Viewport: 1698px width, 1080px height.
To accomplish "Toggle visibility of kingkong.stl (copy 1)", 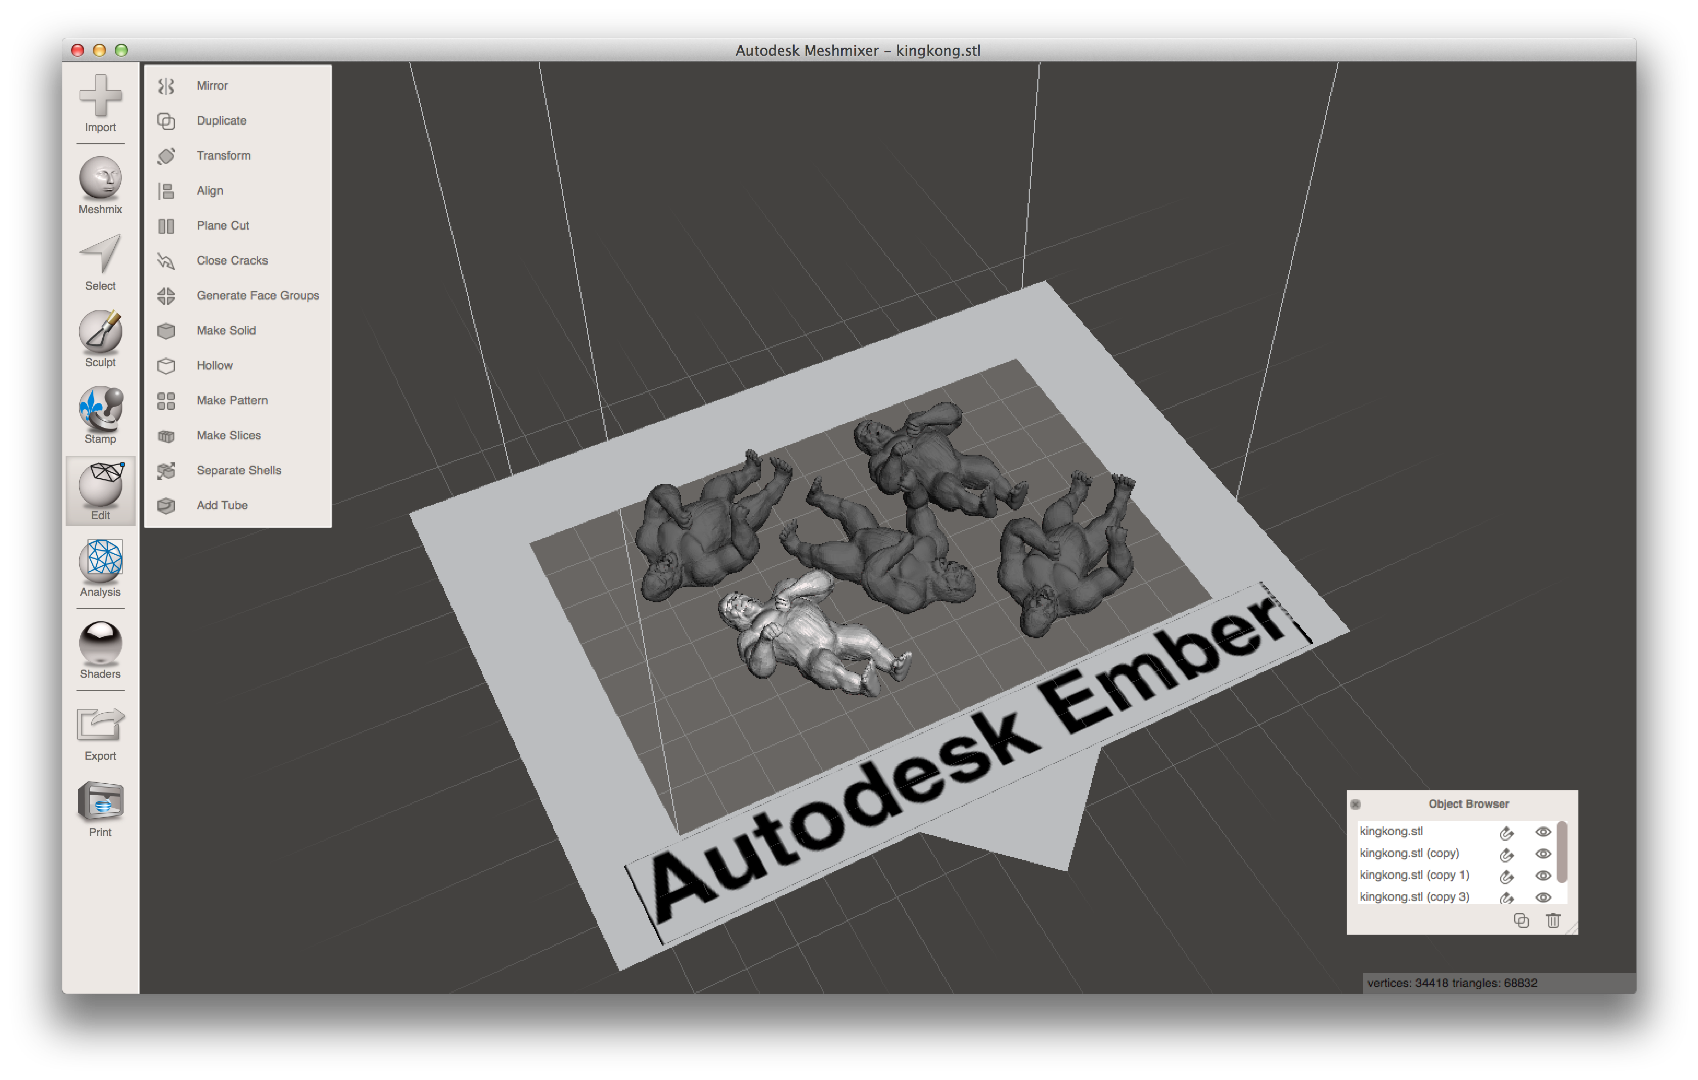I will click(1543, 876).
